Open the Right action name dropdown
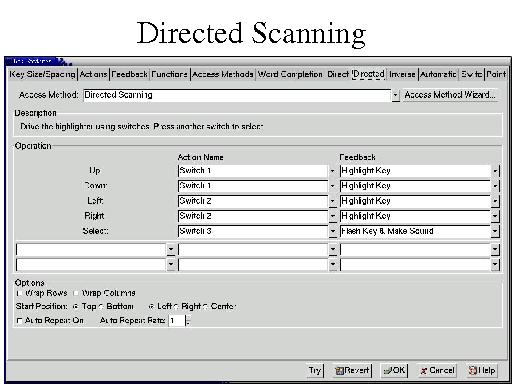The height and width of the screenshot is (384, 512). [332, 216]
